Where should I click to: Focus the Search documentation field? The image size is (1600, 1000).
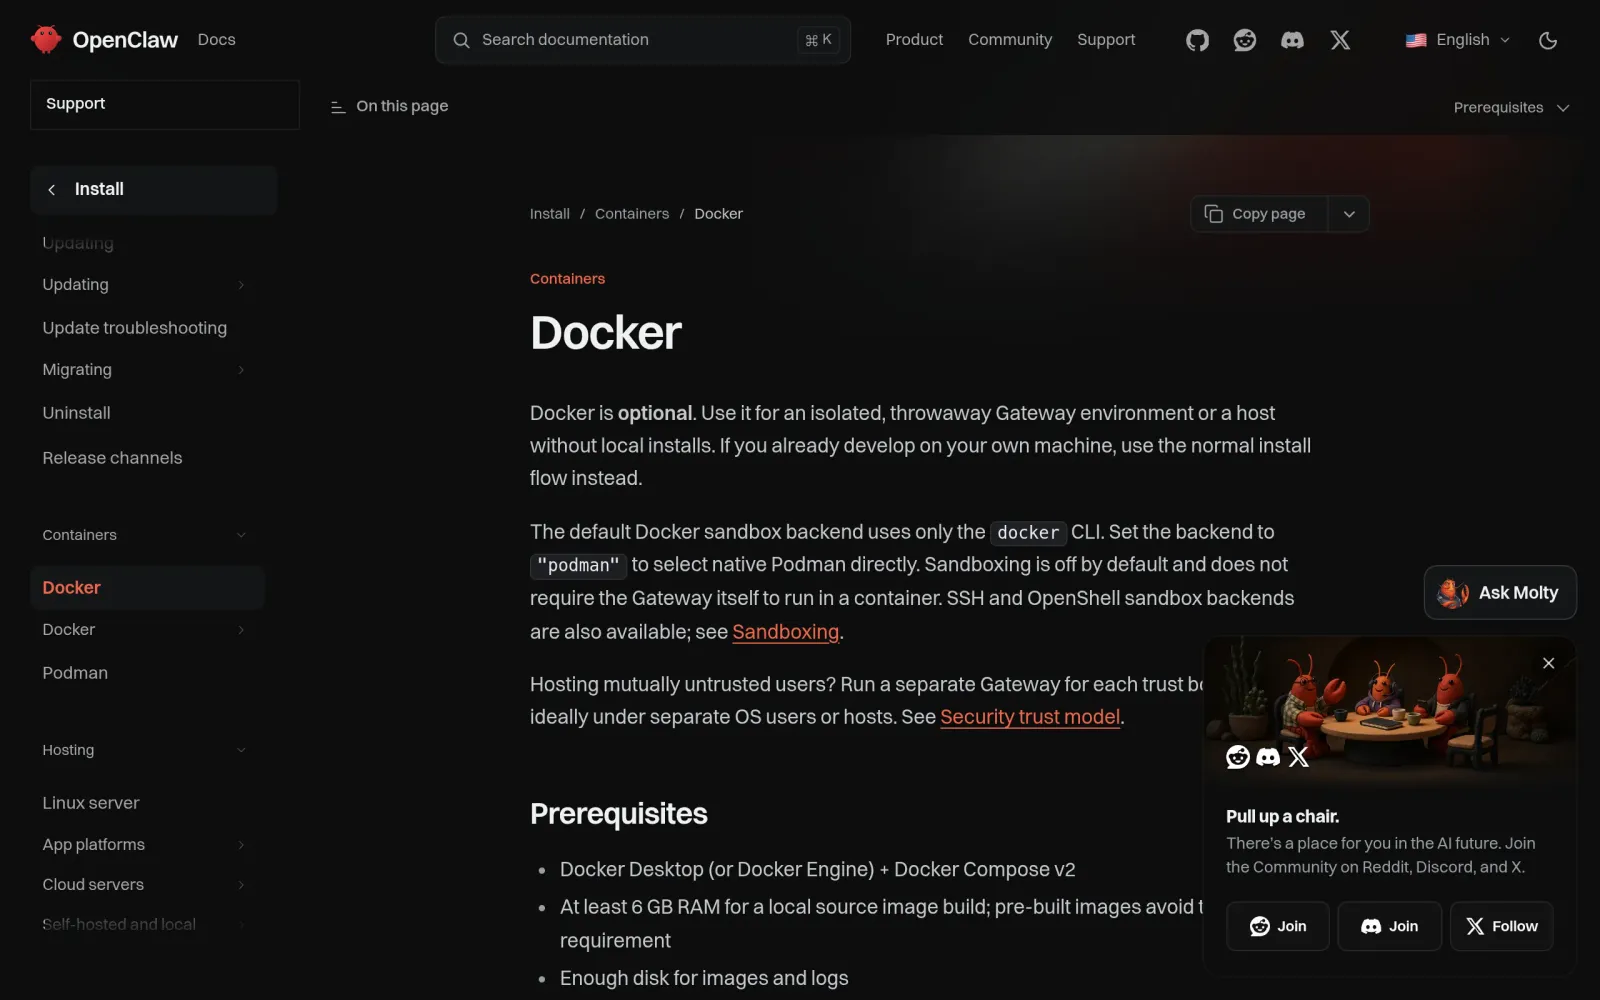tap(643, 40)
